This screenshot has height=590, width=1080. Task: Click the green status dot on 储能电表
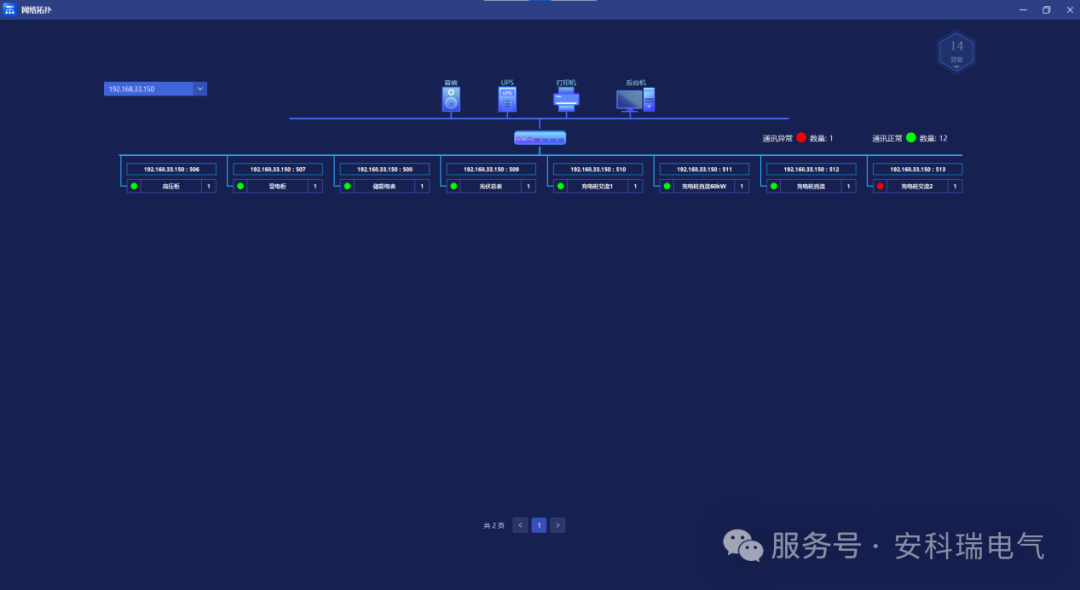click(345, 185)
